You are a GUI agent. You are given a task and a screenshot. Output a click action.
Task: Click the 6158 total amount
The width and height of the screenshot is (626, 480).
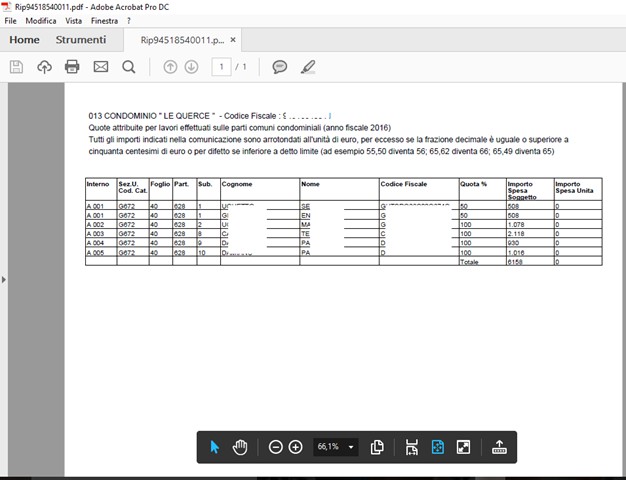click(515, 262)
